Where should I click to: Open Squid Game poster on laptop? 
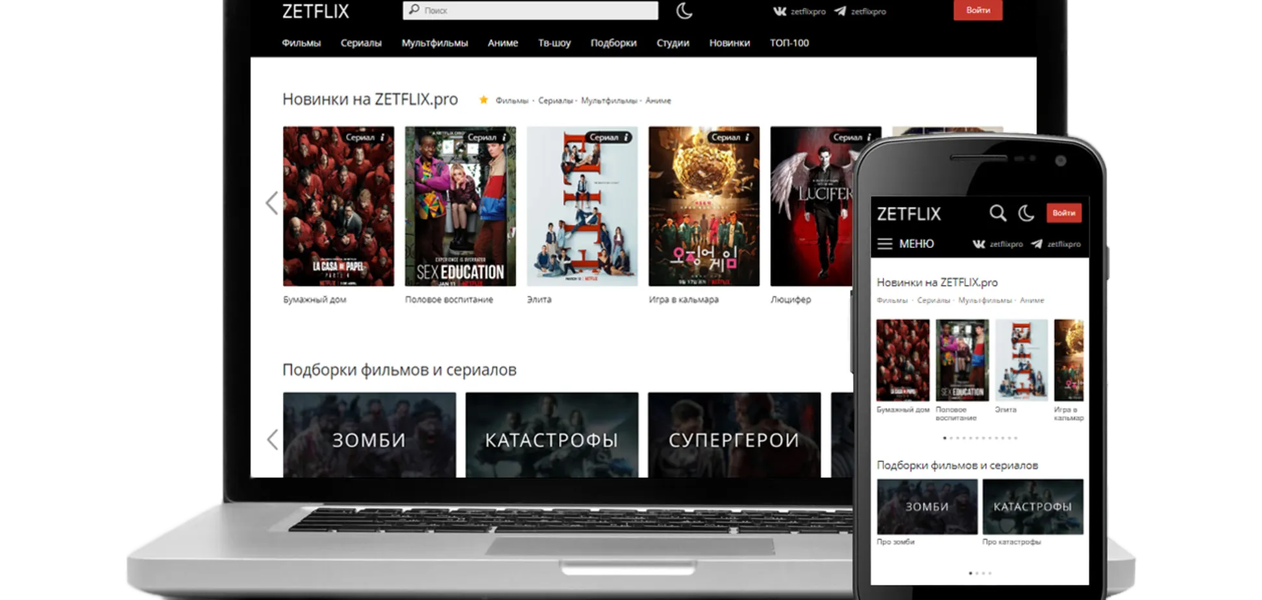tap(704, 206)
